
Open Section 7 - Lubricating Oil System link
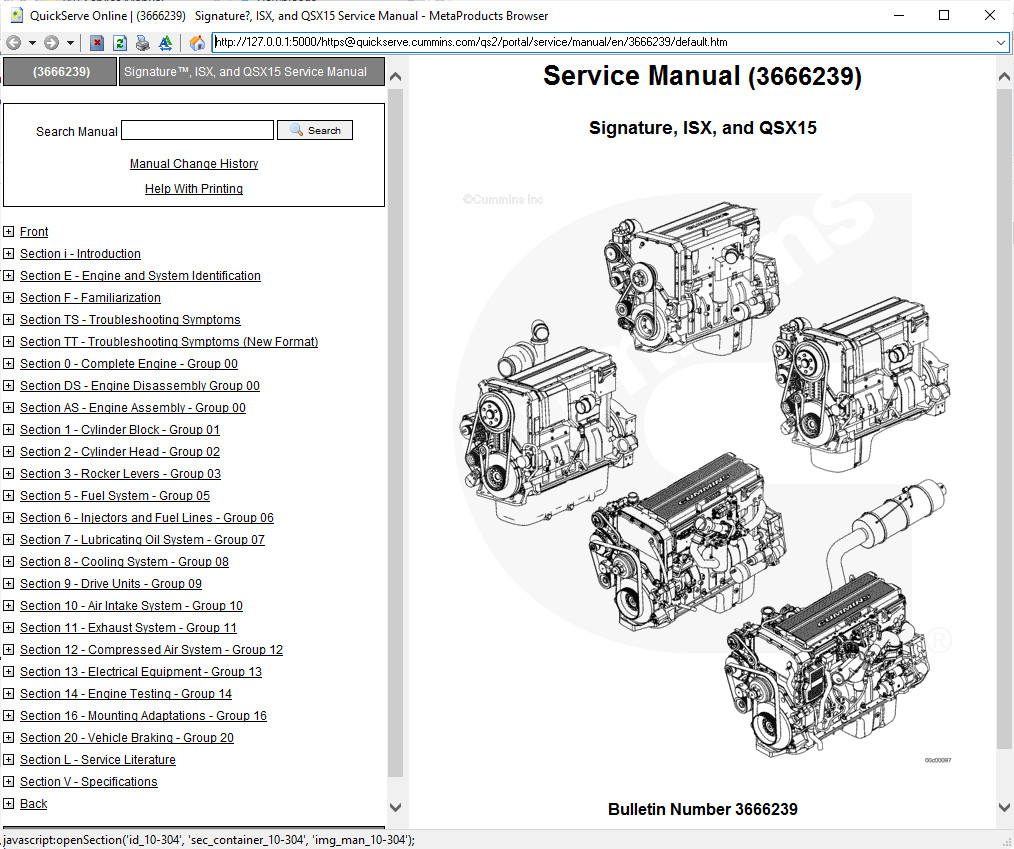pos(142,539)
